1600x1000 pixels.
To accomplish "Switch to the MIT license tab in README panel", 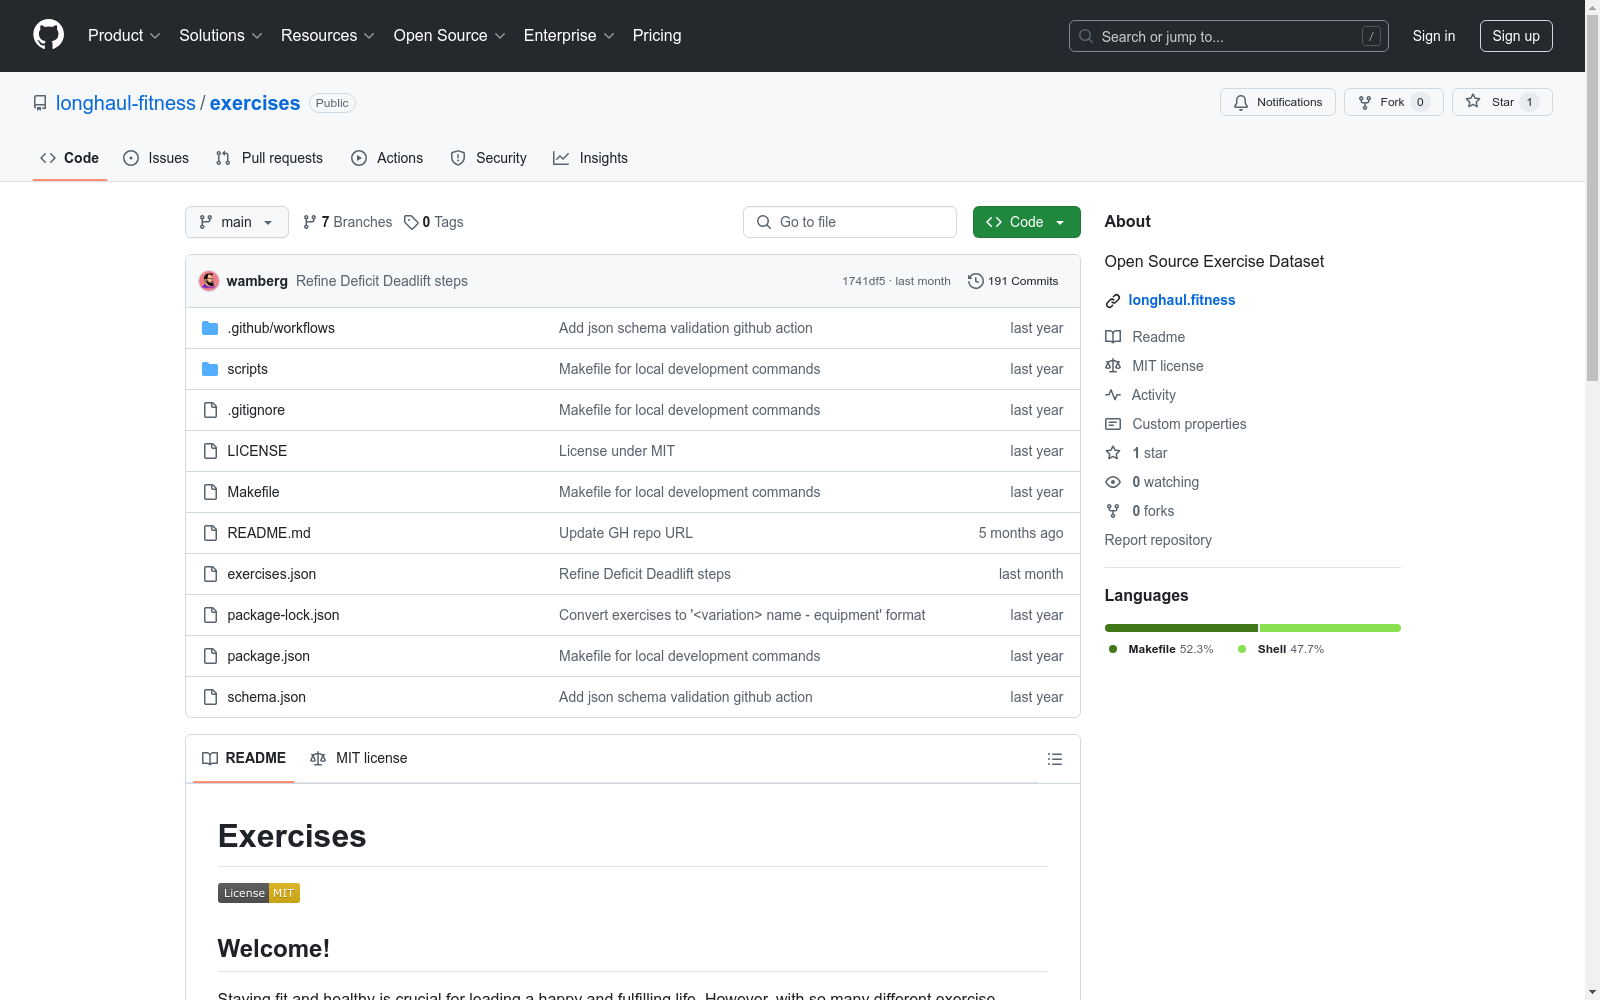I will [x=359, y=758].
